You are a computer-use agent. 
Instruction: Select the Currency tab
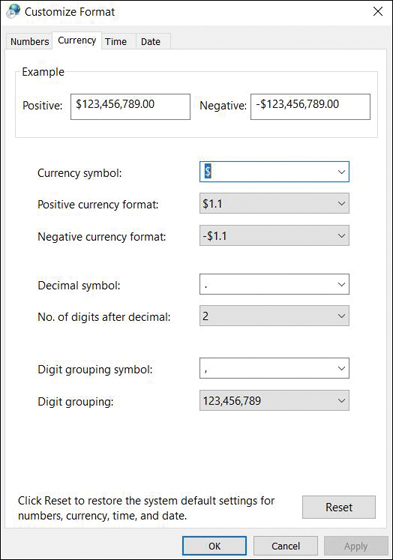pos(77,40)
